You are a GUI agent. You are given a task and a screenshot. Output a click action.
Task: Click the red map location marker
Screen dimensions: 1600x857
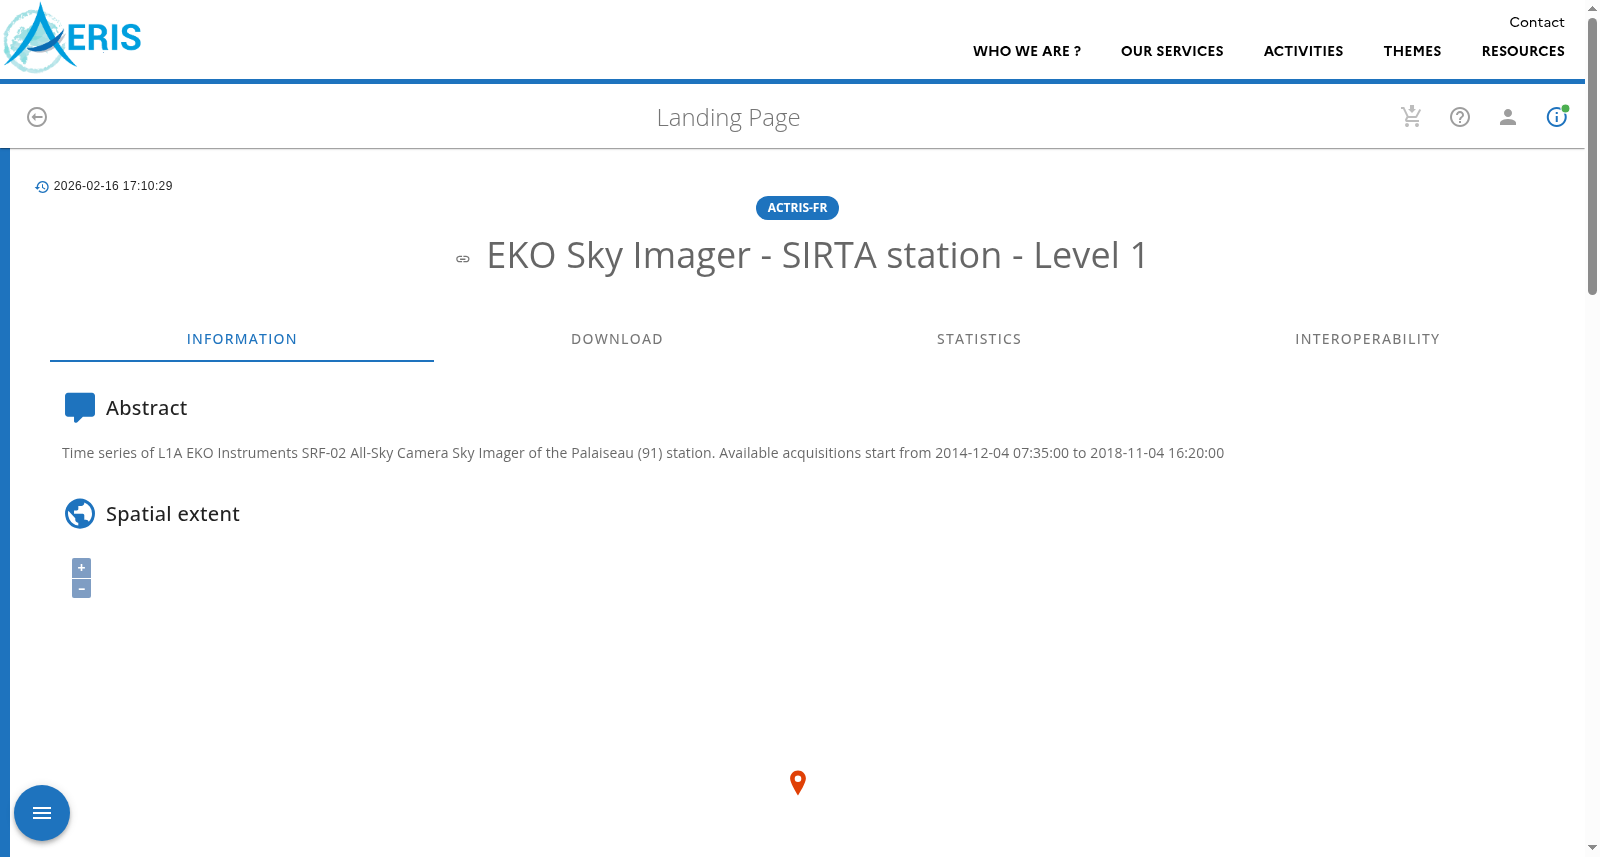tap(798, 782)
